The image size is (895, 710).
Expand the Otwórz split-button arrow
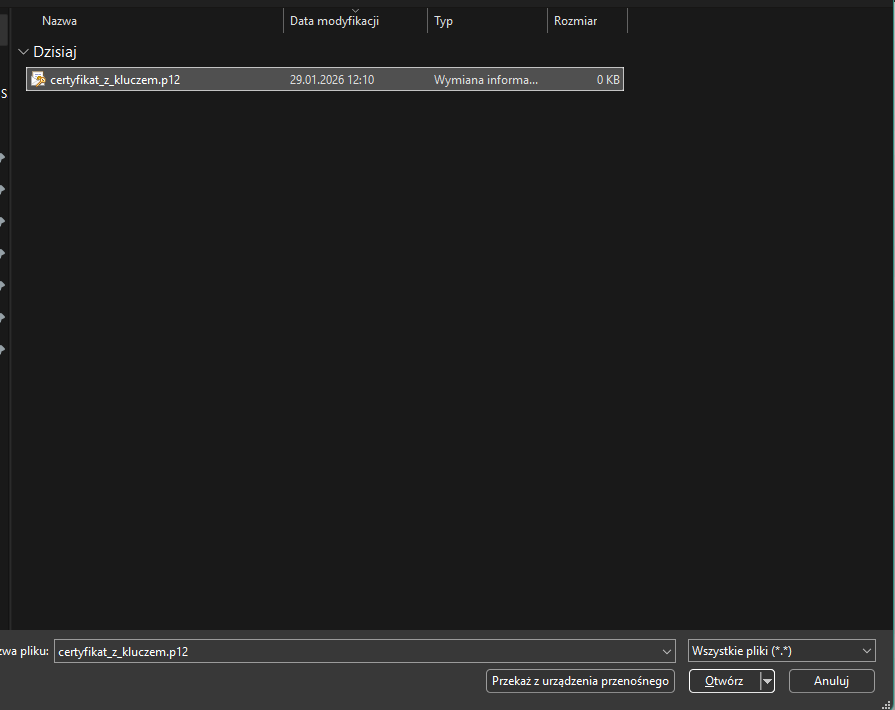click(x=767, y=681)
